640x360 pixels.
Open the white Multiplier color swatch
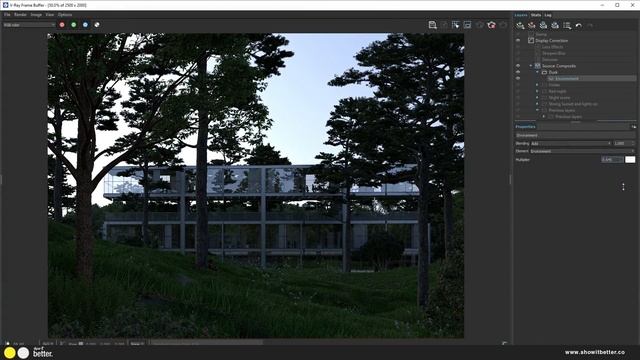tap(630, 160)
